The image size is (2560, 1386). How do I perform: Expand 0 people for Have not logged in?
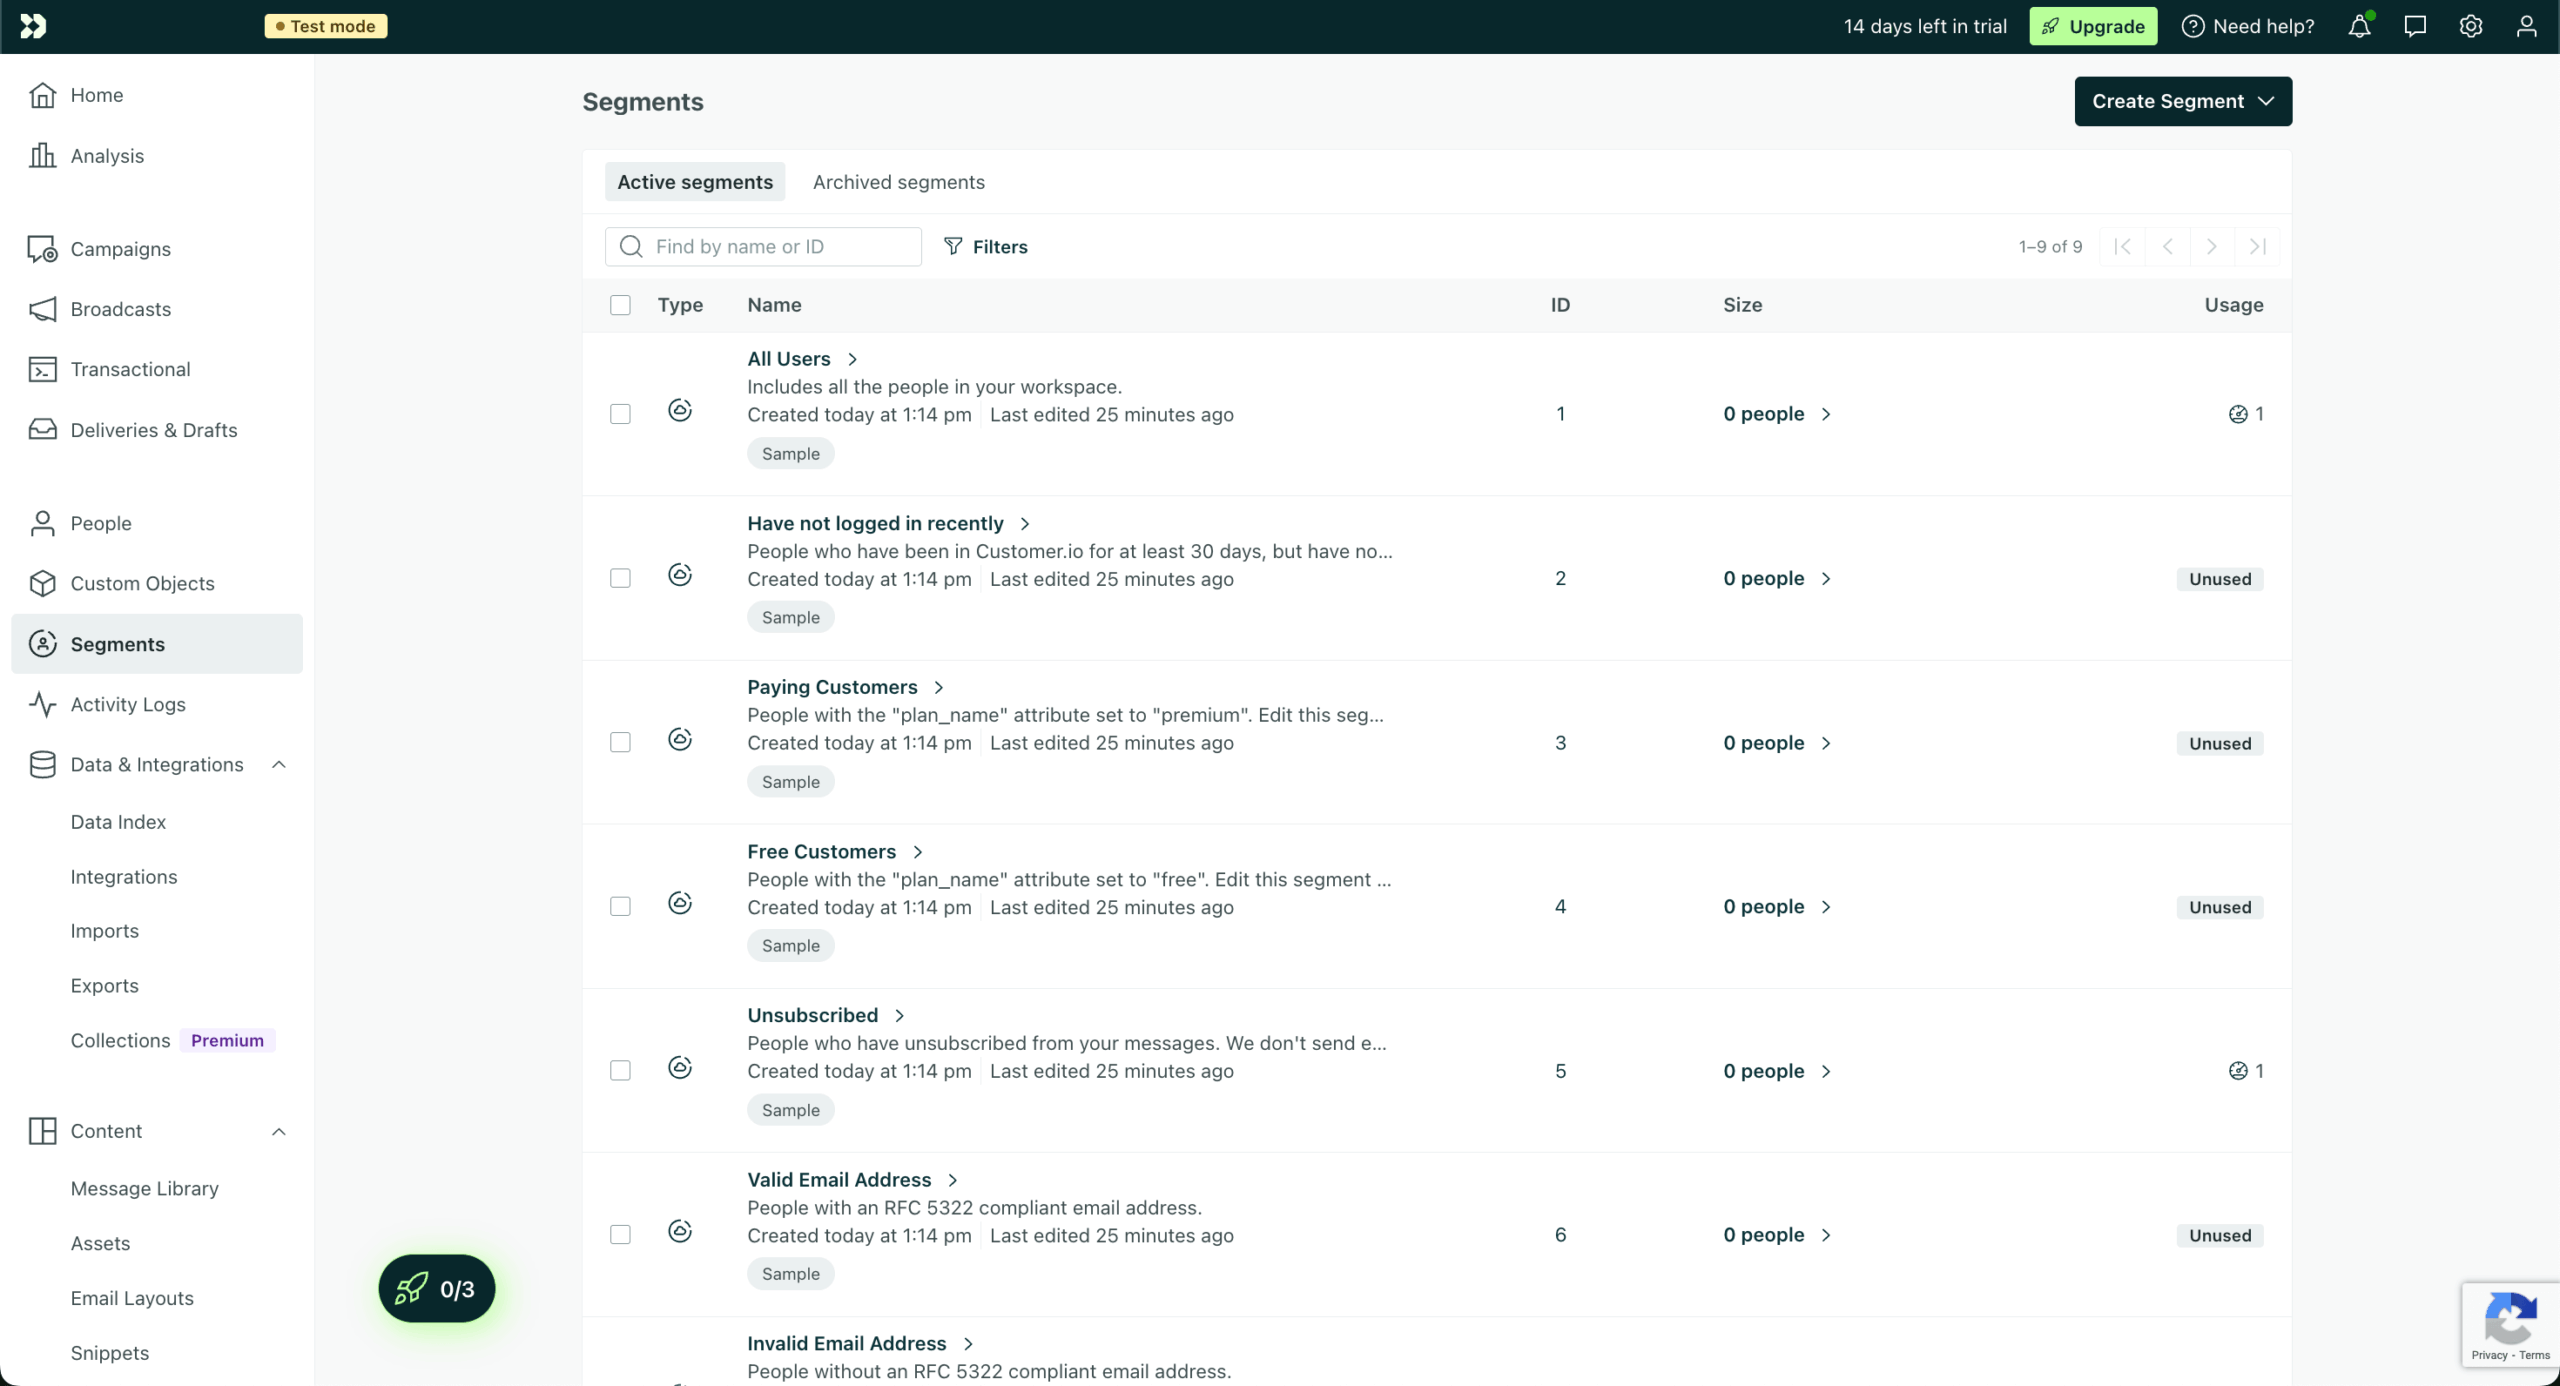[1777, 578]
